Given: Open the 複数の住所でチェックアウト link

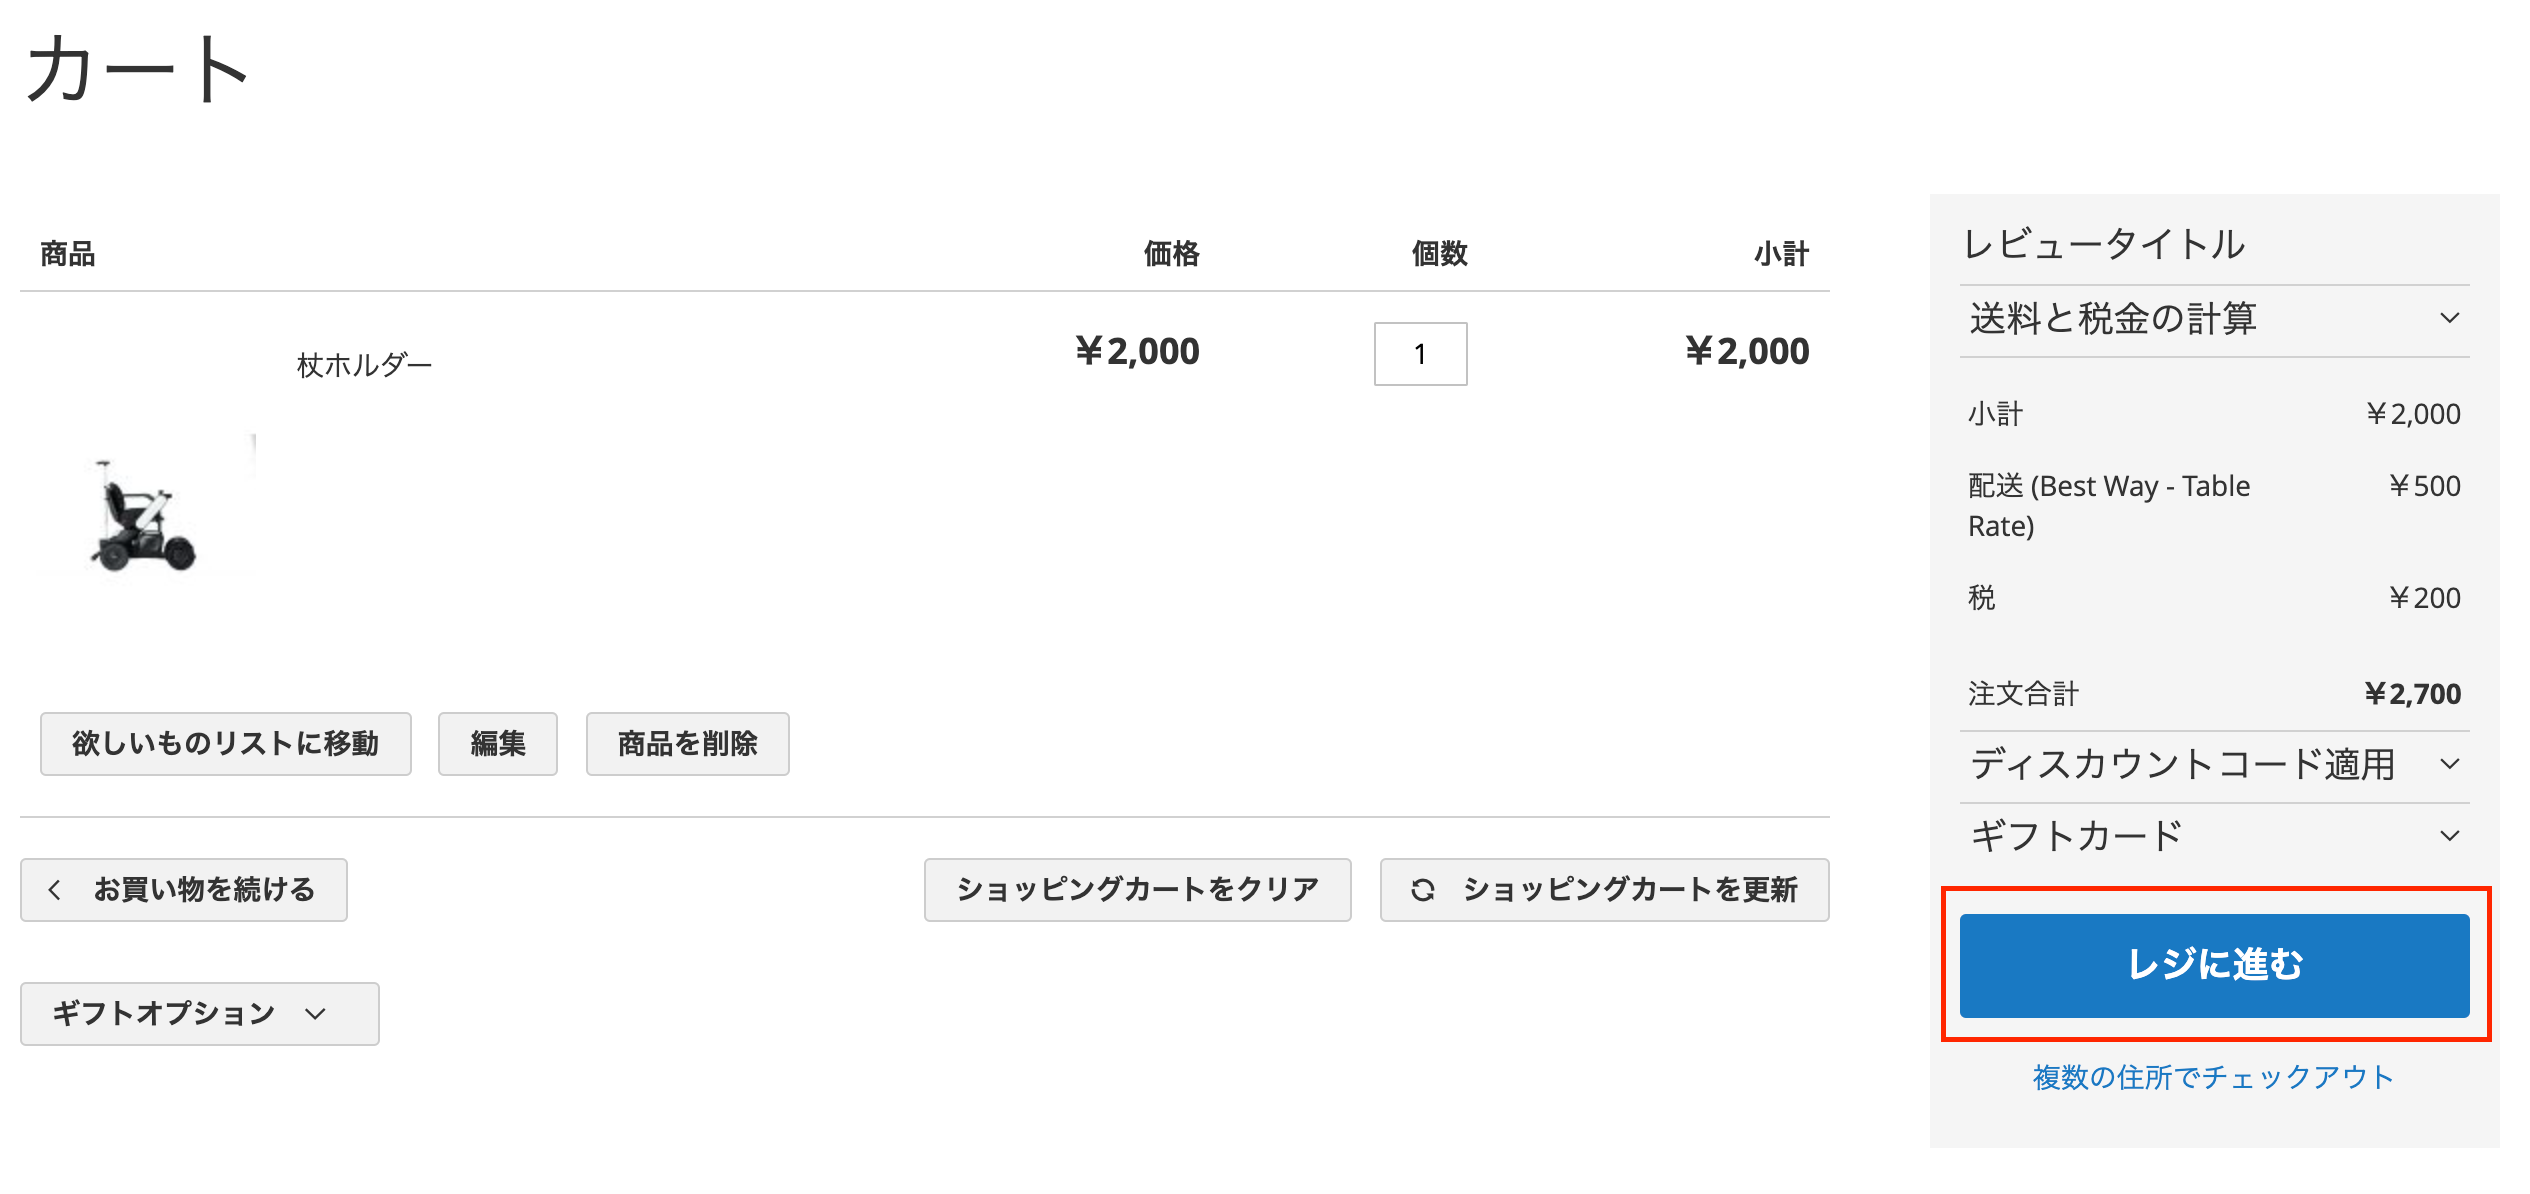Looking at the screenshot, I should point(2213,1077).
